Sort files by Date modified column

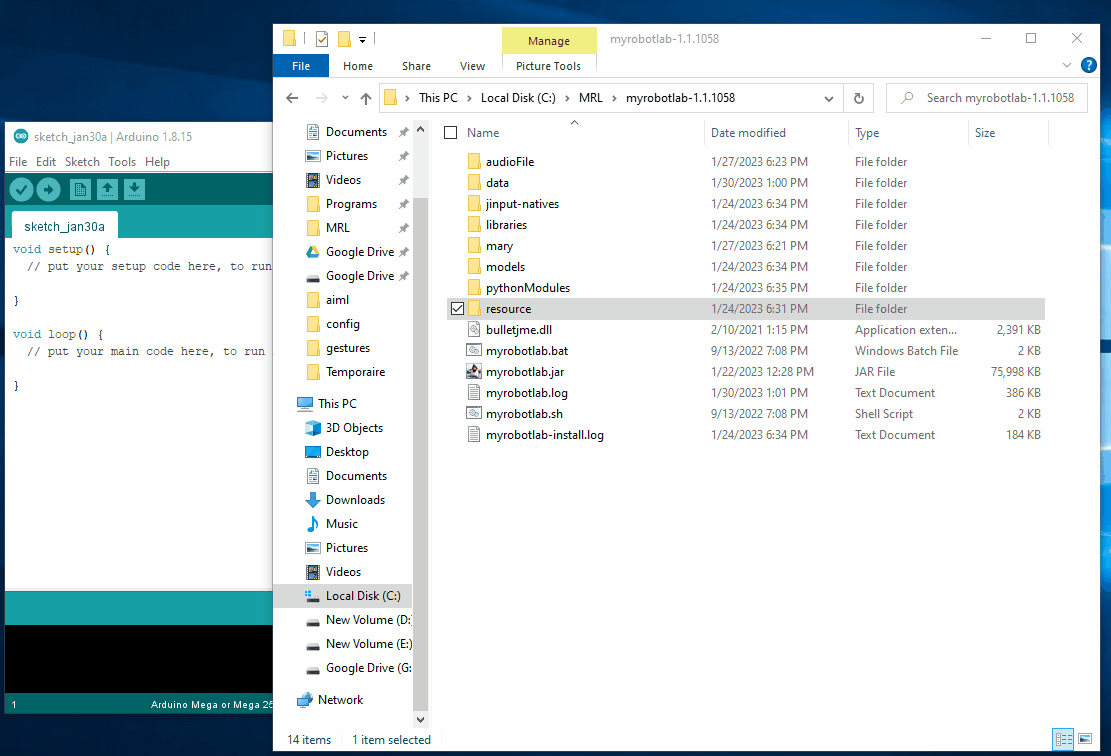[748, 133]
